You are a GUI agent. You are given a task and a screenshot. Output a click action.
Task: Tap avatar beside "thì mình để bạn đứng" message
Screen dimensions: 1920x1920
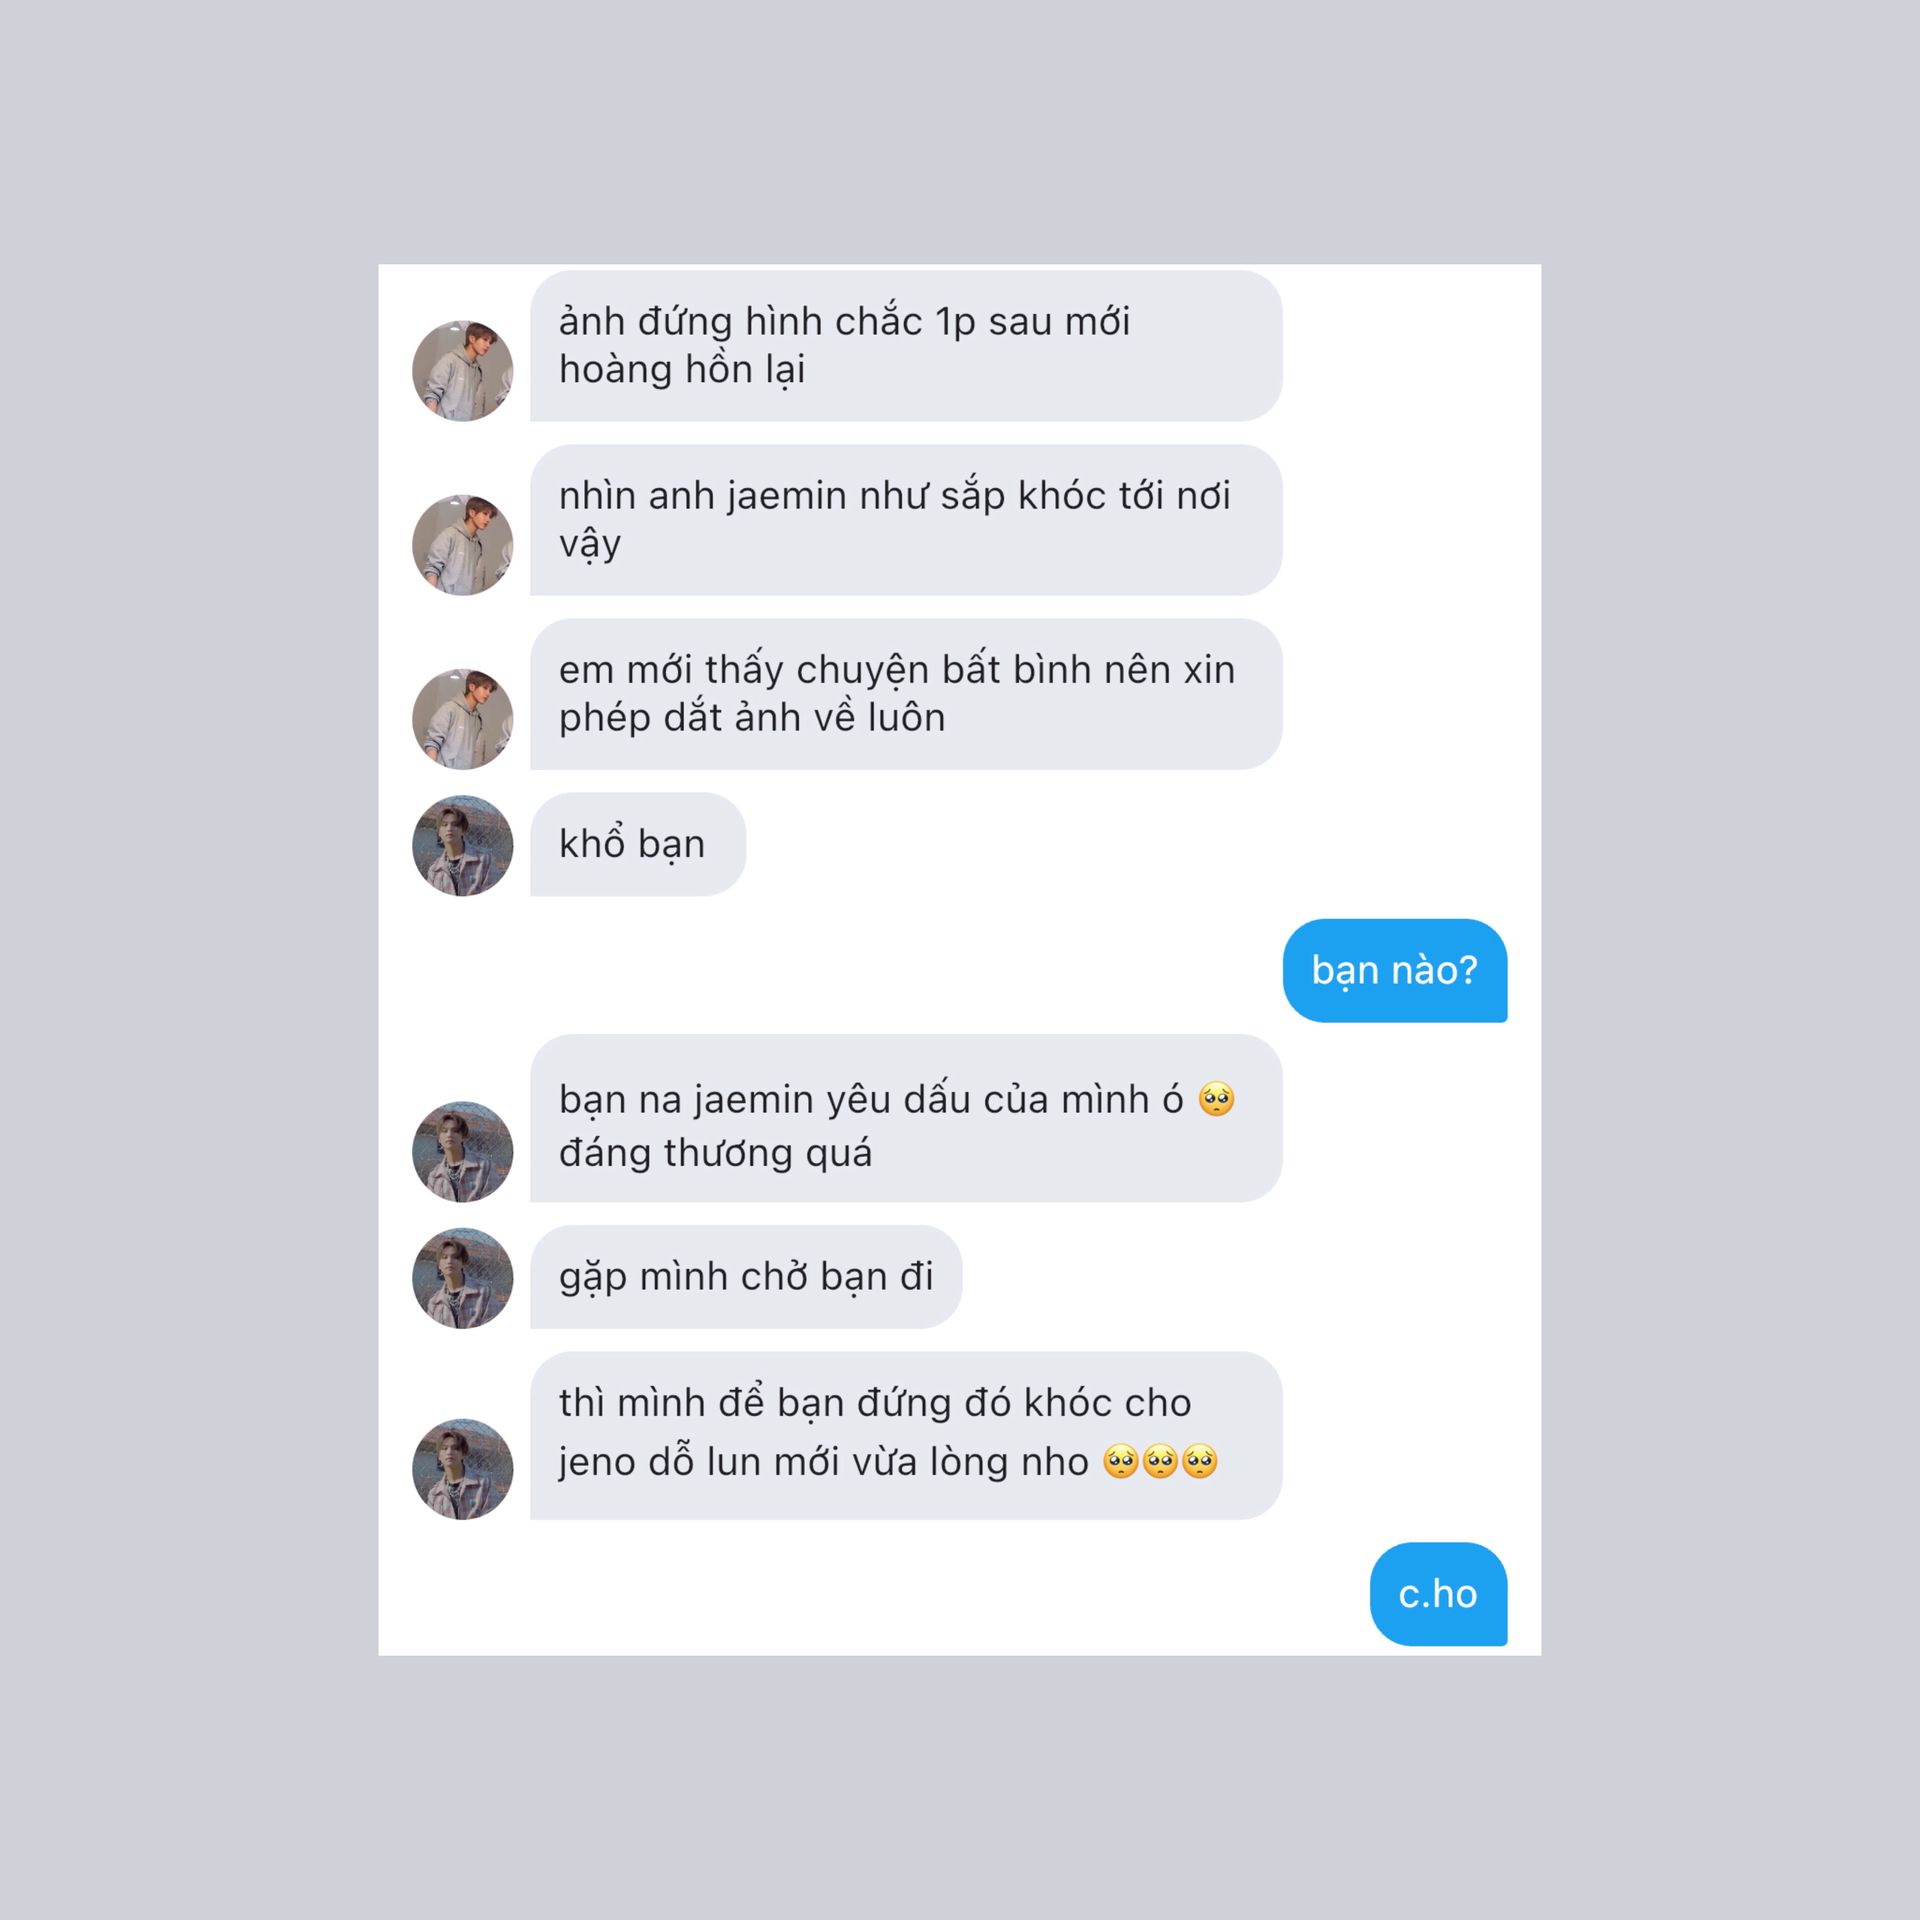pyautogui.click(x=462, y=1468)
